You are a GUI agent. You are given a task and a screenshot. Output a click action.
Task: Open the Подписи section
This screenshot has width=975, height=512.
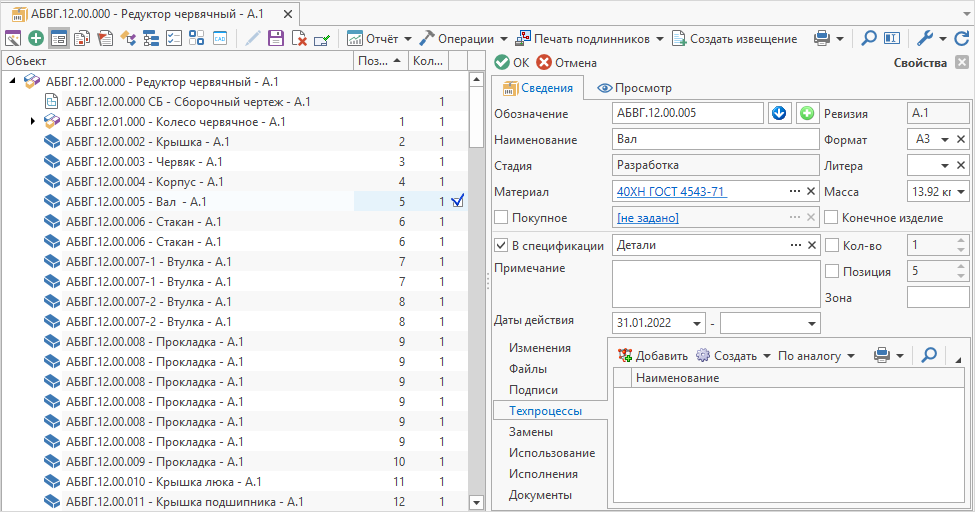pyautogui.click(x=534, y=390)
